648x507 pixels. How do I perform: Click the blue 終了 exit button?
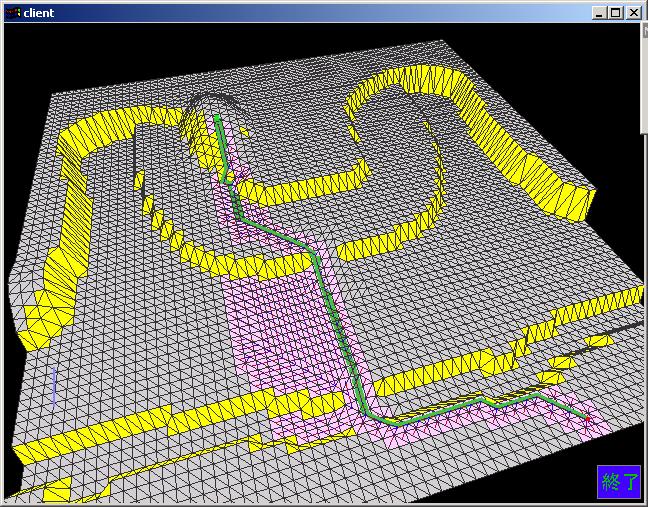coord(619,482)
